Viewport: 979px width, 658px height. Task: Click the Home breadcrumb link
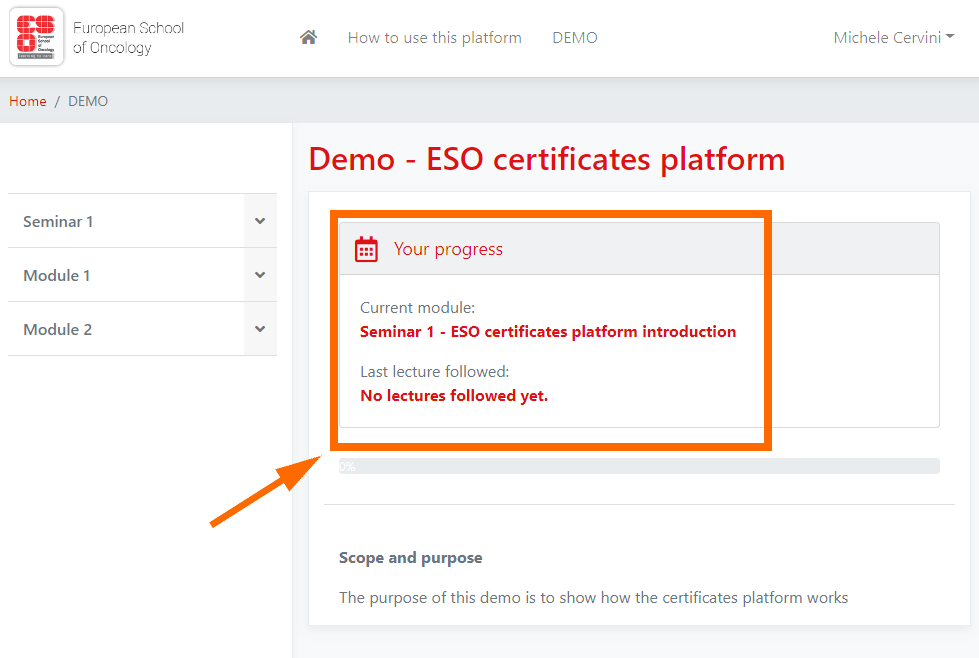[28, 101]
